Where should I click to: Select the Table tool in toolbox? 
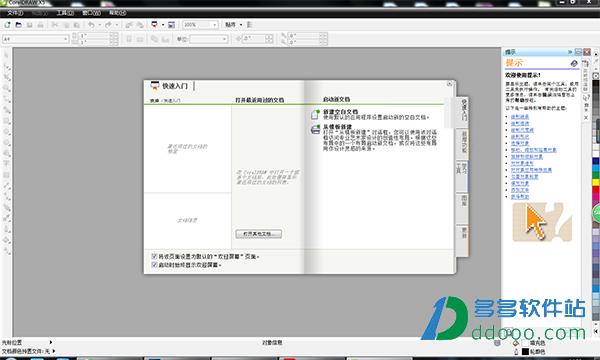7,175
